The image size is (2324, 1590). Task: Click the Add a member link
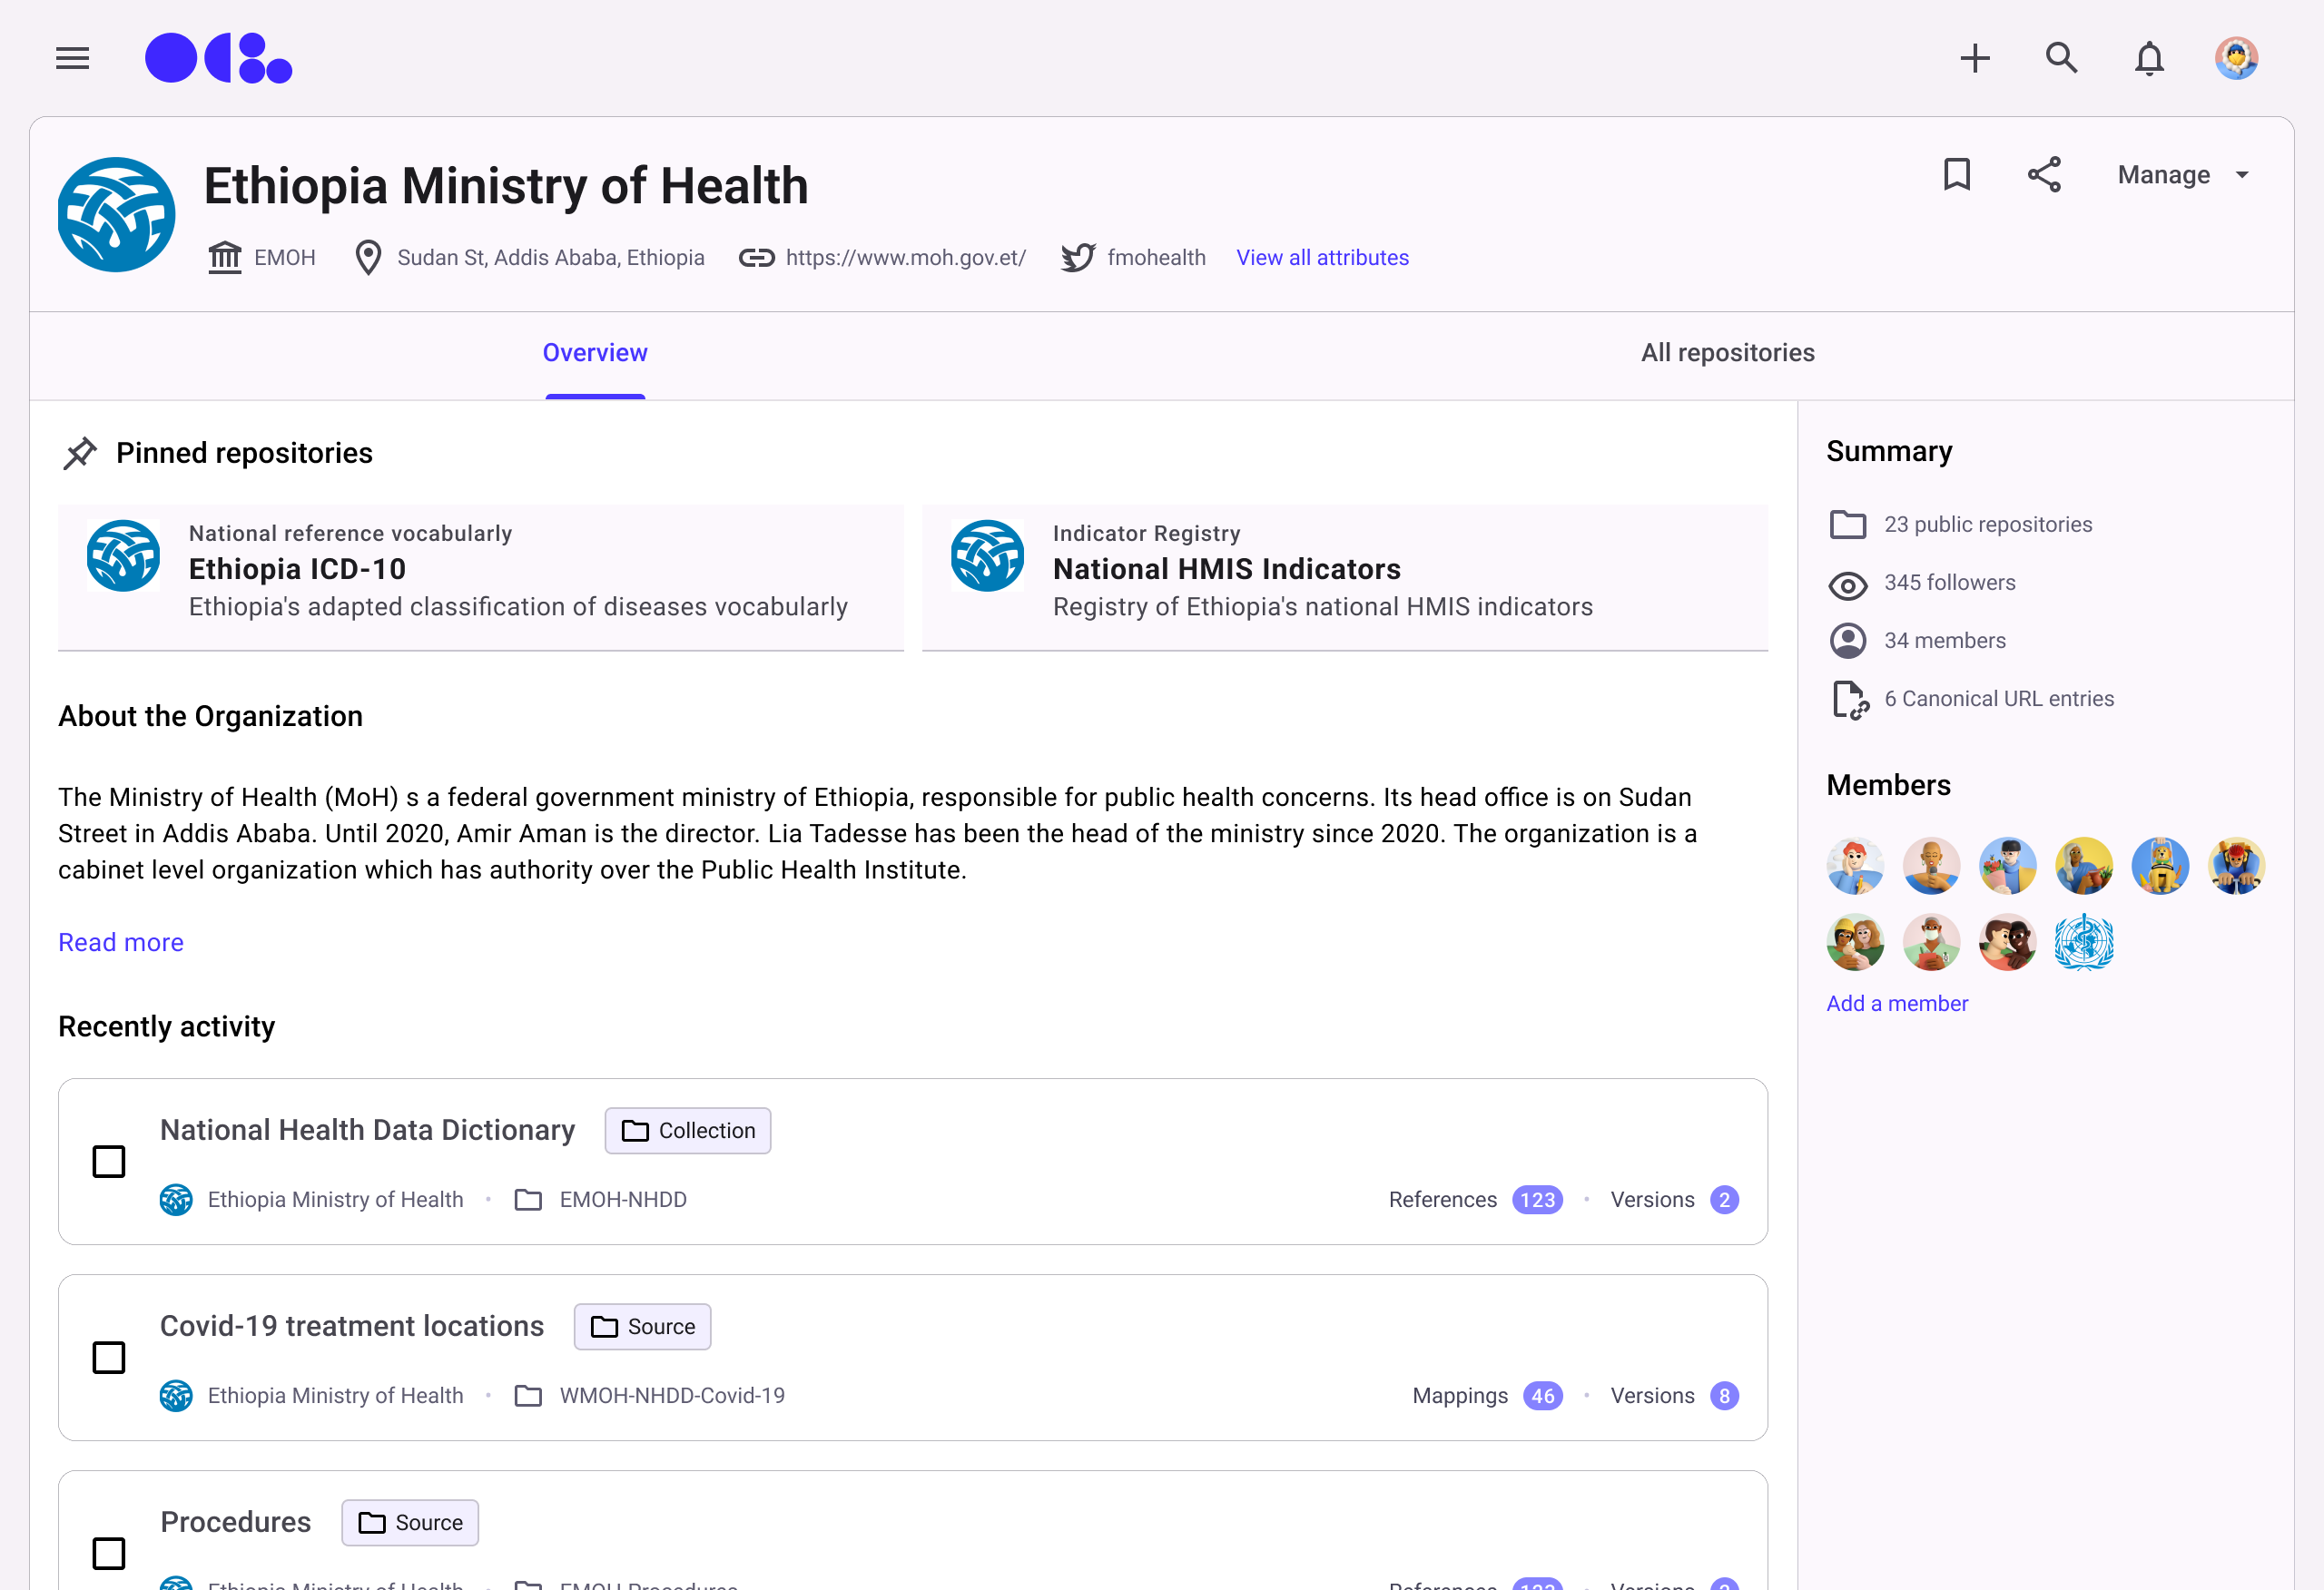(x=1896, y=1003)
